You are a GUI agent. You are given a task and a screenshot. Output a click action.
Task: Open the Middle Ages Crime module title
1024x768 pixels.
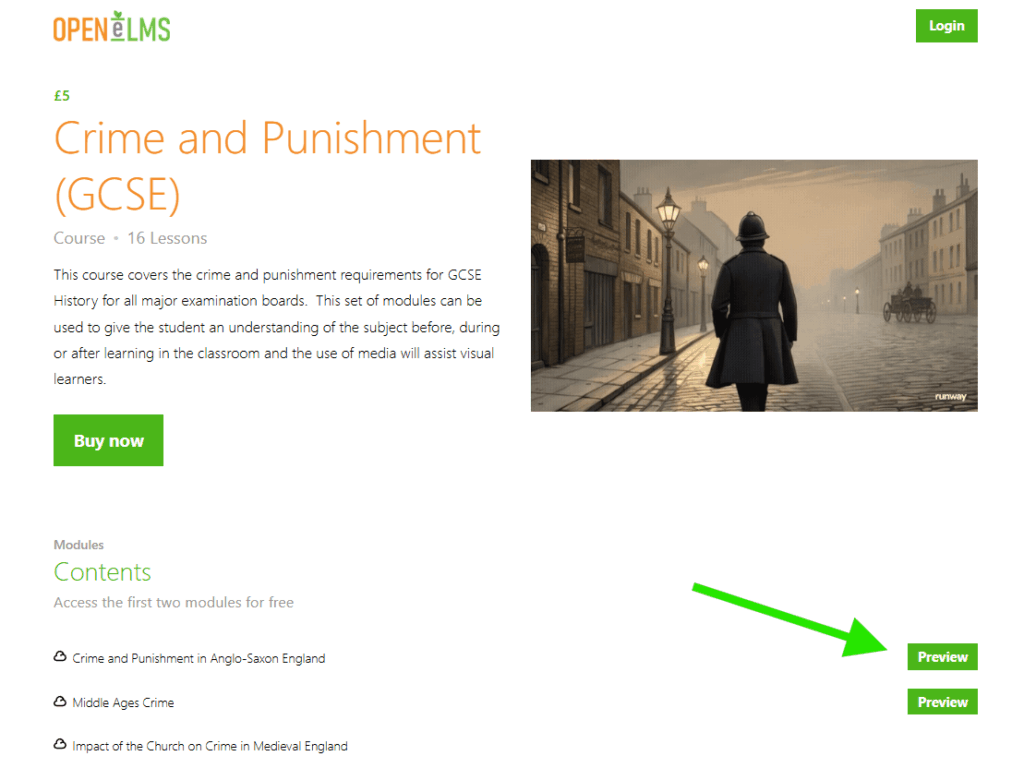tap(123, 703)
